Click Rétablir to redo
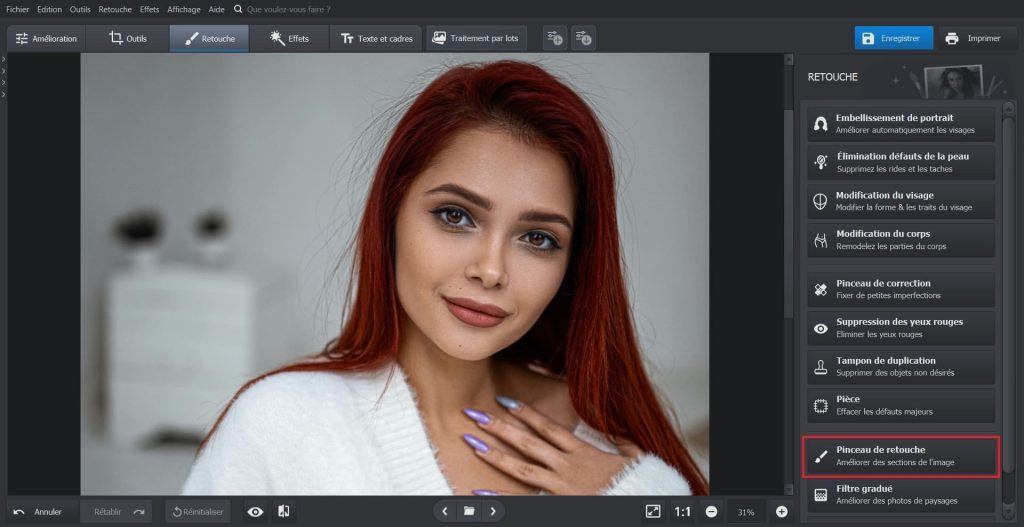Screen dimensions: 1024x527 click(116, 512)
